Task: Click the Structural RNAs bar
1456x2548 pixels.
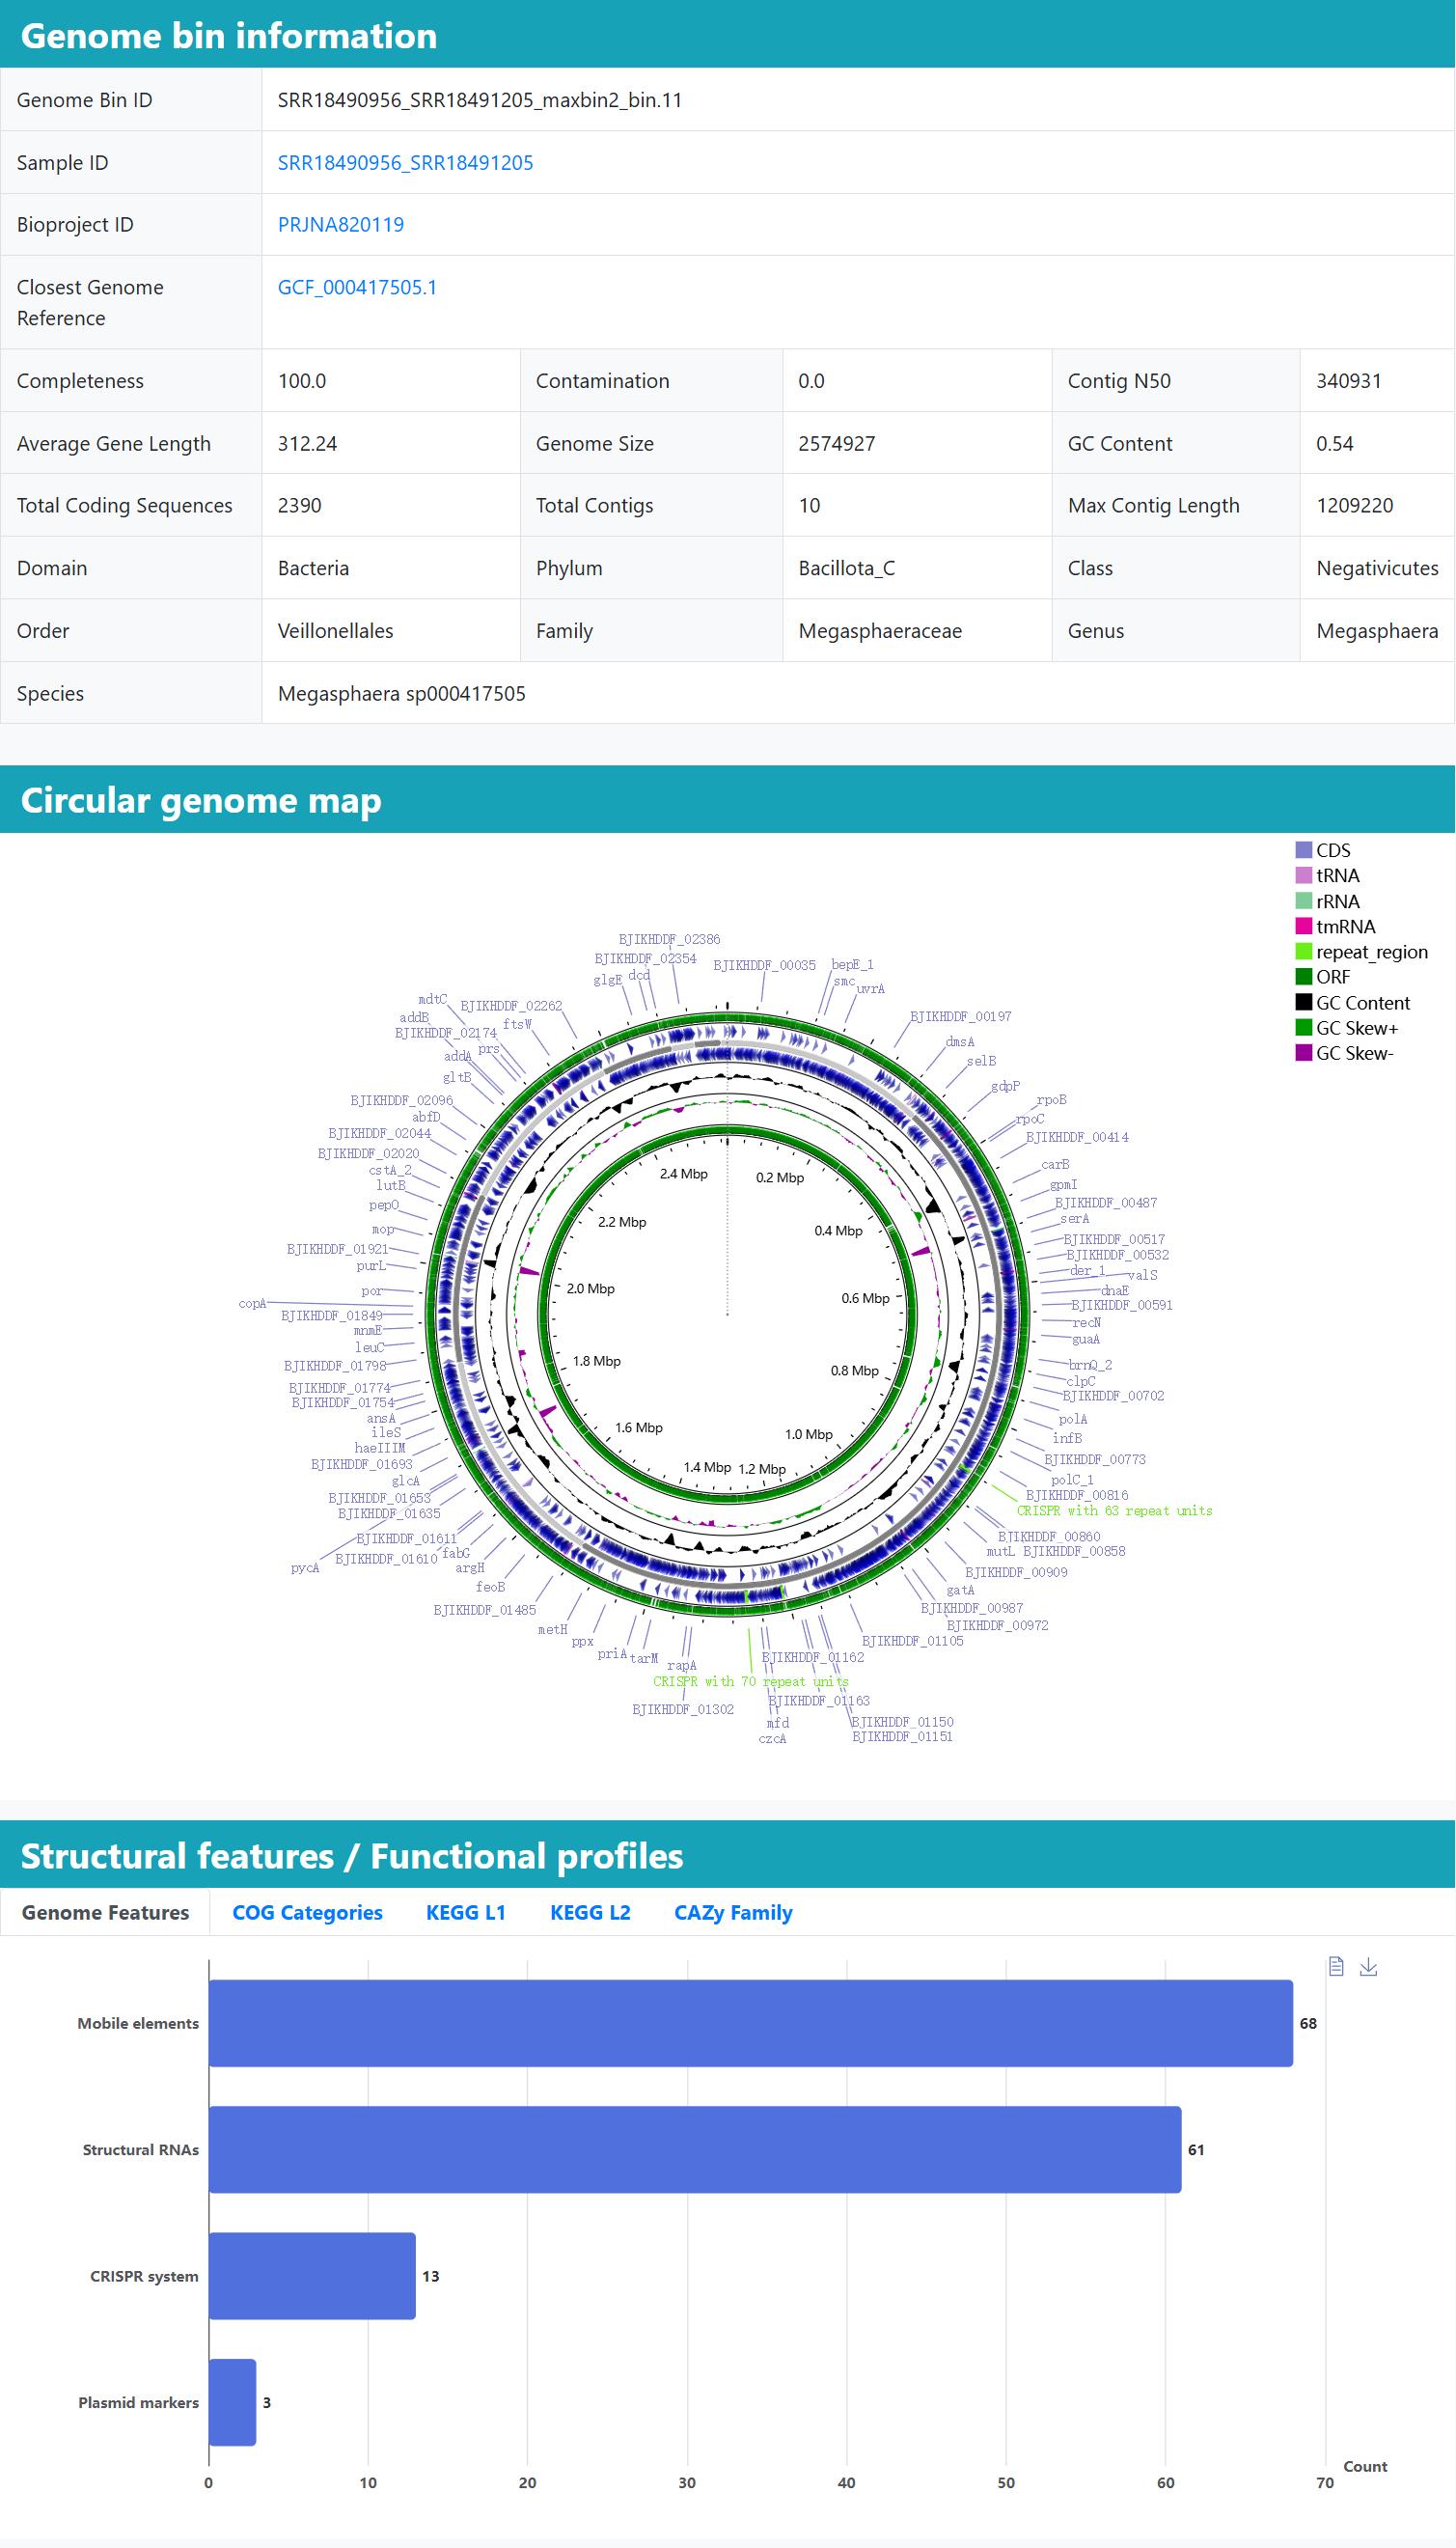Action: click(x=694, y=2149)
